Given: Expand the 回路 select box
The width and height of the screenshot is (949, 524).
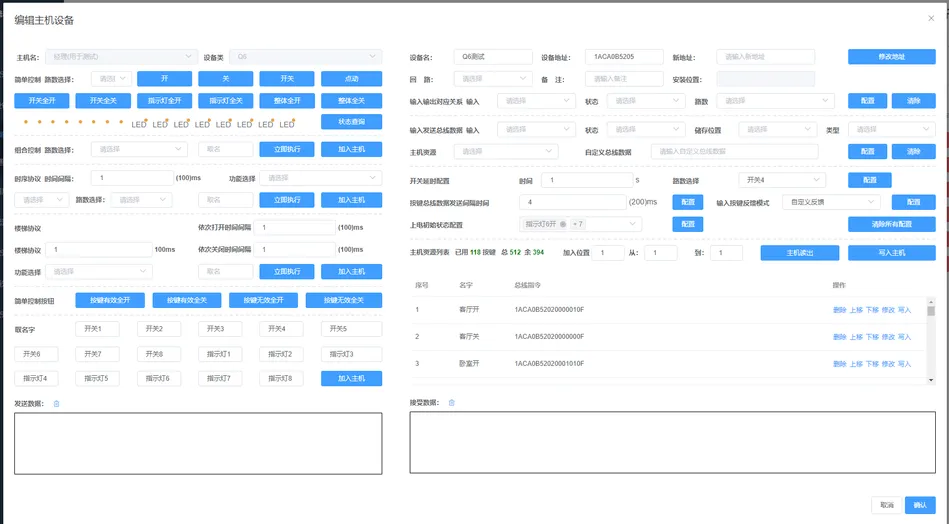Looking at the screenshot, I should tap(493, 79).
